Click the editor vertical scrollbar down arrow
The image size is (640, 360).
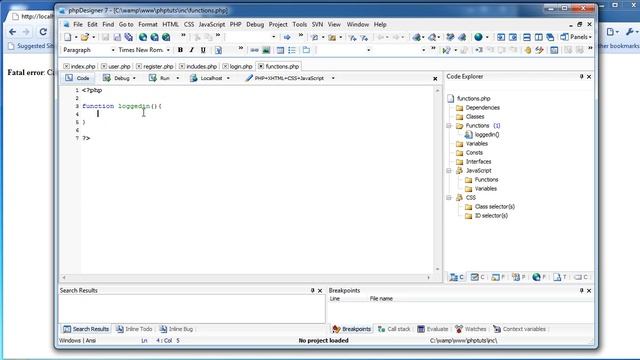click(x=438, y=269)
